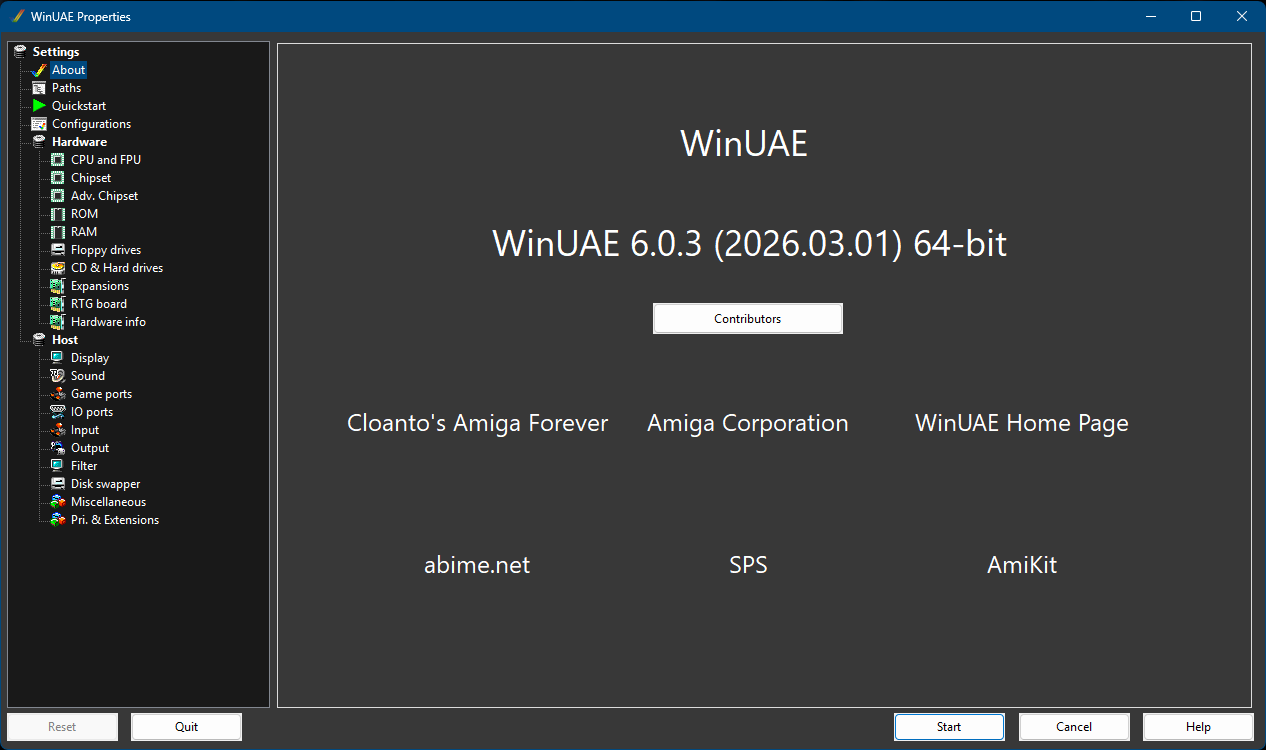
Task: Select the Quickstart page
Action: (79, 105)
